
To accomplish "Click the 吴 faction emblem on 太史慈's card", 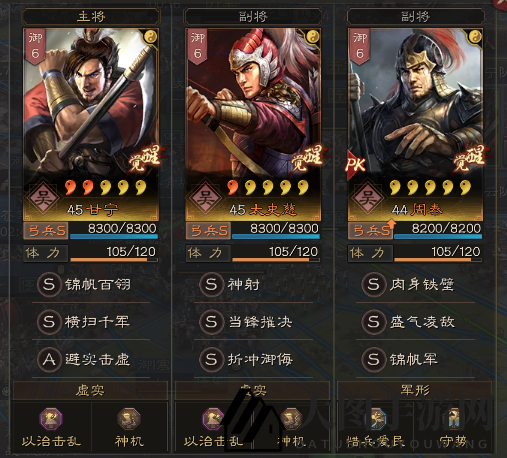I will [x=205, y=198].
